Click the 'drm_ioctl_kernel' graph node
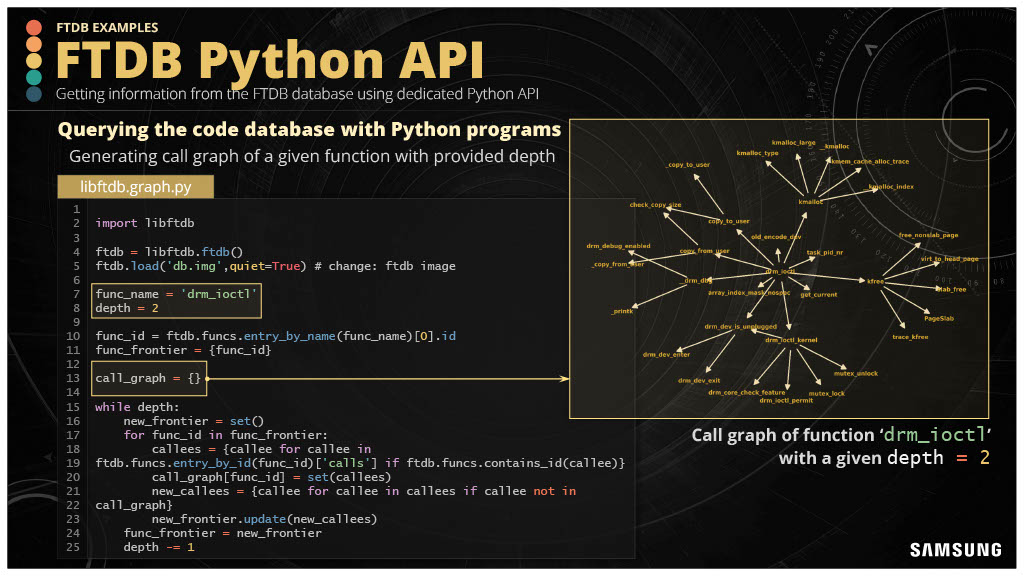The image size is (1024, 576). pos(791,340)
